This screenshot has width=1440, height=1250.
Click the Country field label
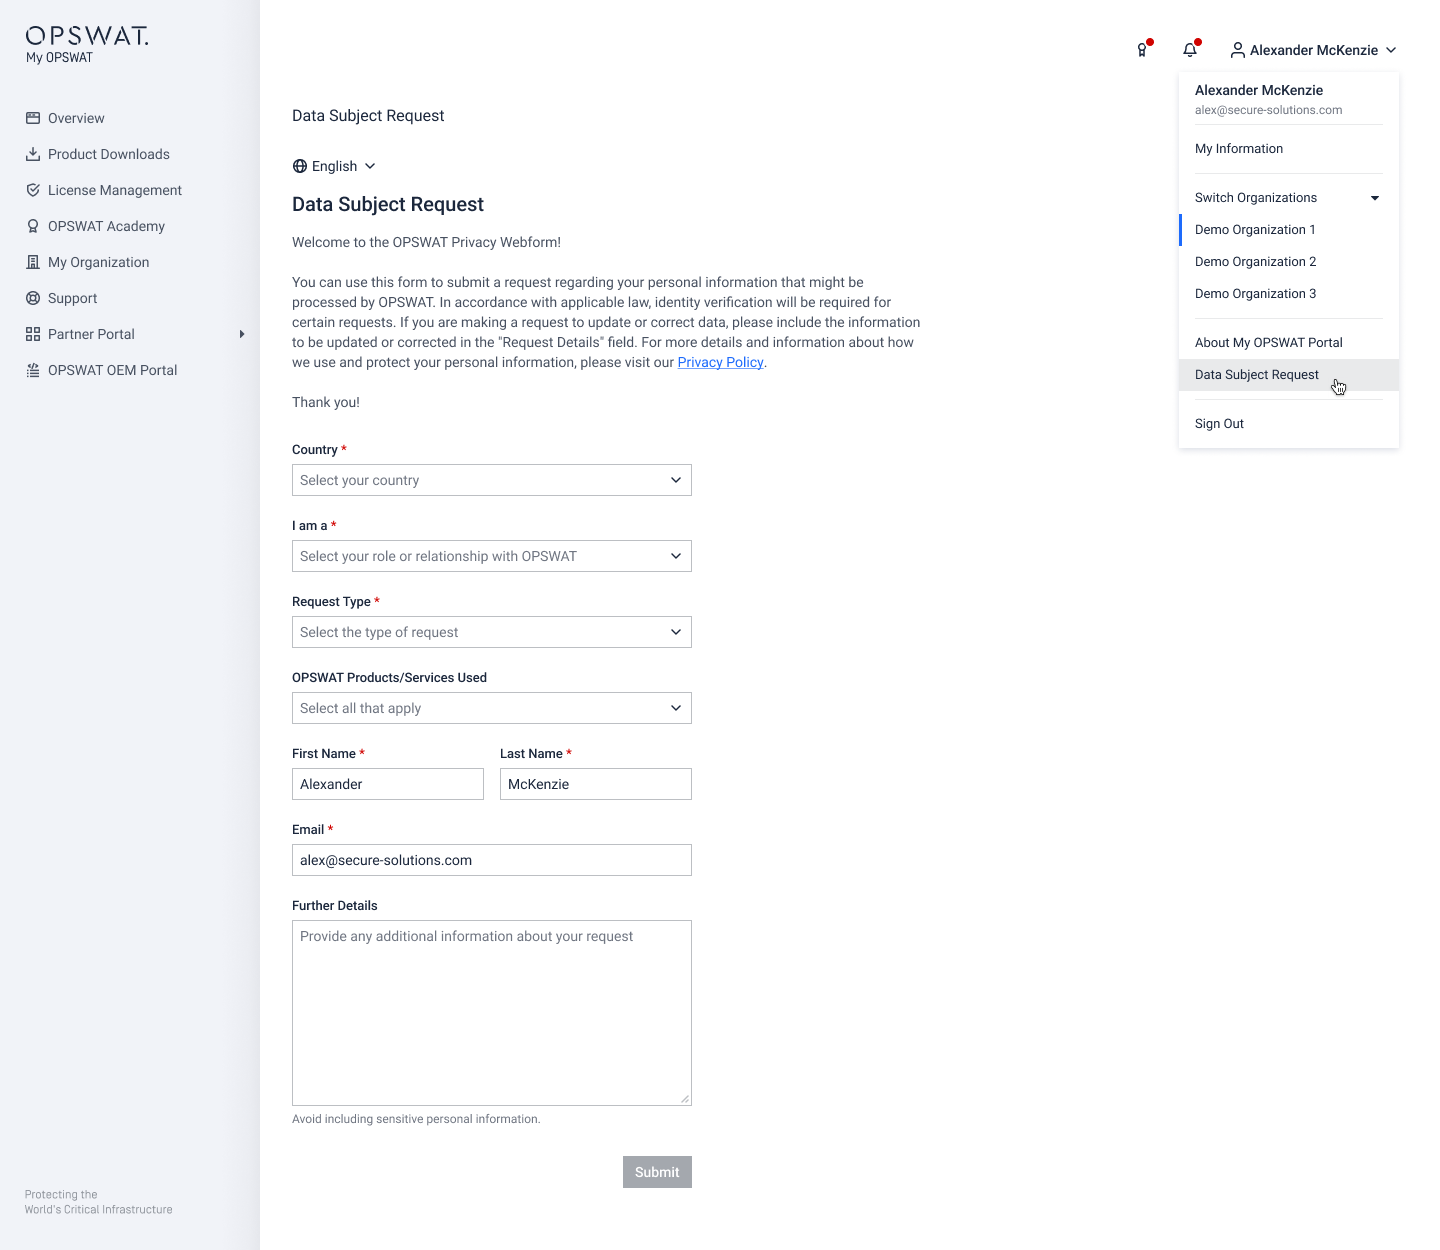tap(315, 450)
